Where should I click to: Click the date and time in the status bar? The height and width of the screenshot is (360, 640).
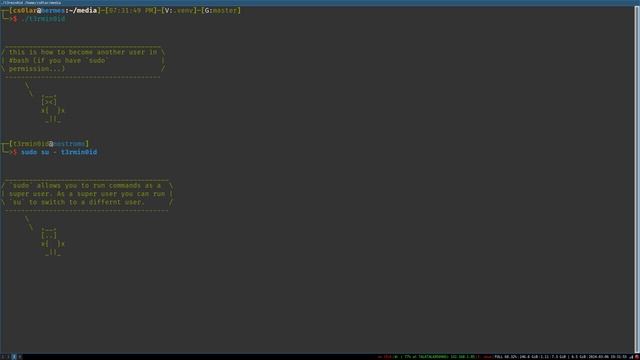(607, 357)
